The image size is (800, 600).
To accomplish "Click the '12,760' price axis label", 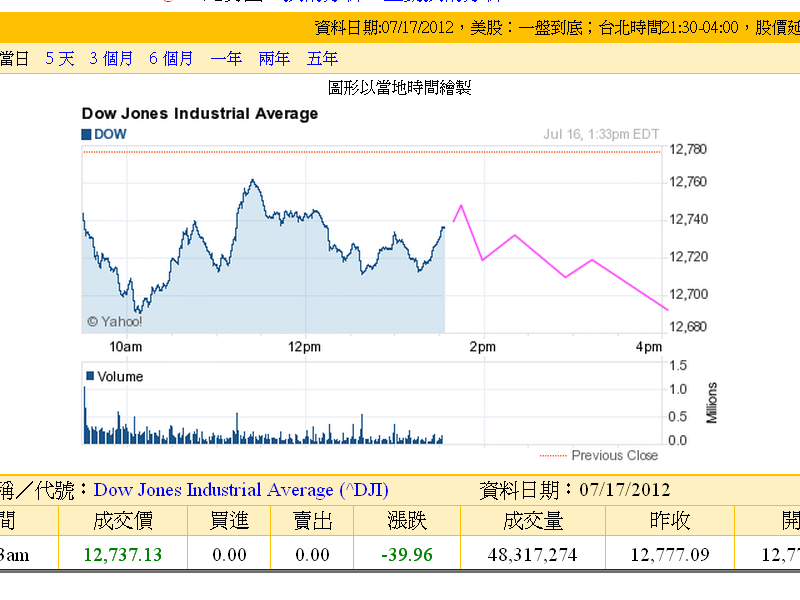I will click(x=688, y=182).
